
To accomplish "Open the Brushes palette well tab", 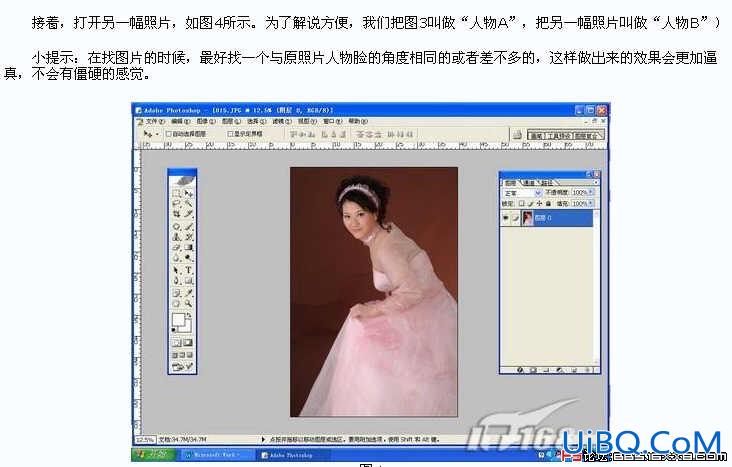I will (x=536, y=135).
